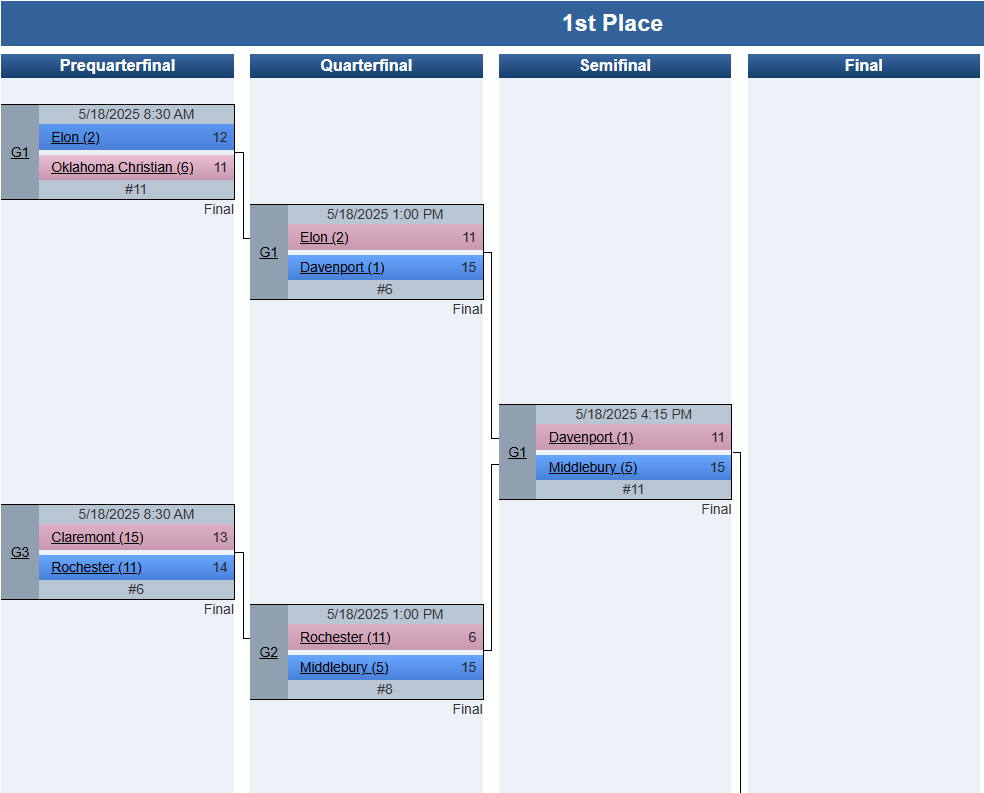
Task: Click Rochester (11) in the Quarterfinal game
Action: tap(345, 637)
